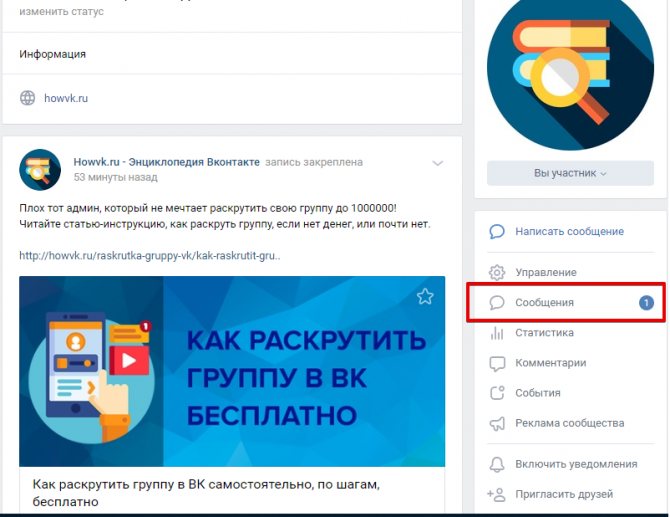Click the unread messages badge showing 1
This screenshot has height=517, width=670.
646,303
